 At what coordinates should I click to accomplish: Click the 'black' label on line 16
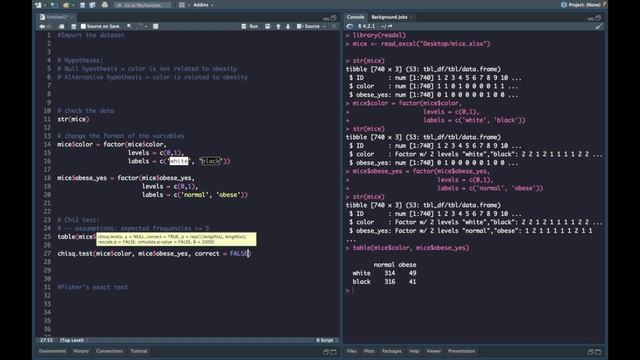211,161
